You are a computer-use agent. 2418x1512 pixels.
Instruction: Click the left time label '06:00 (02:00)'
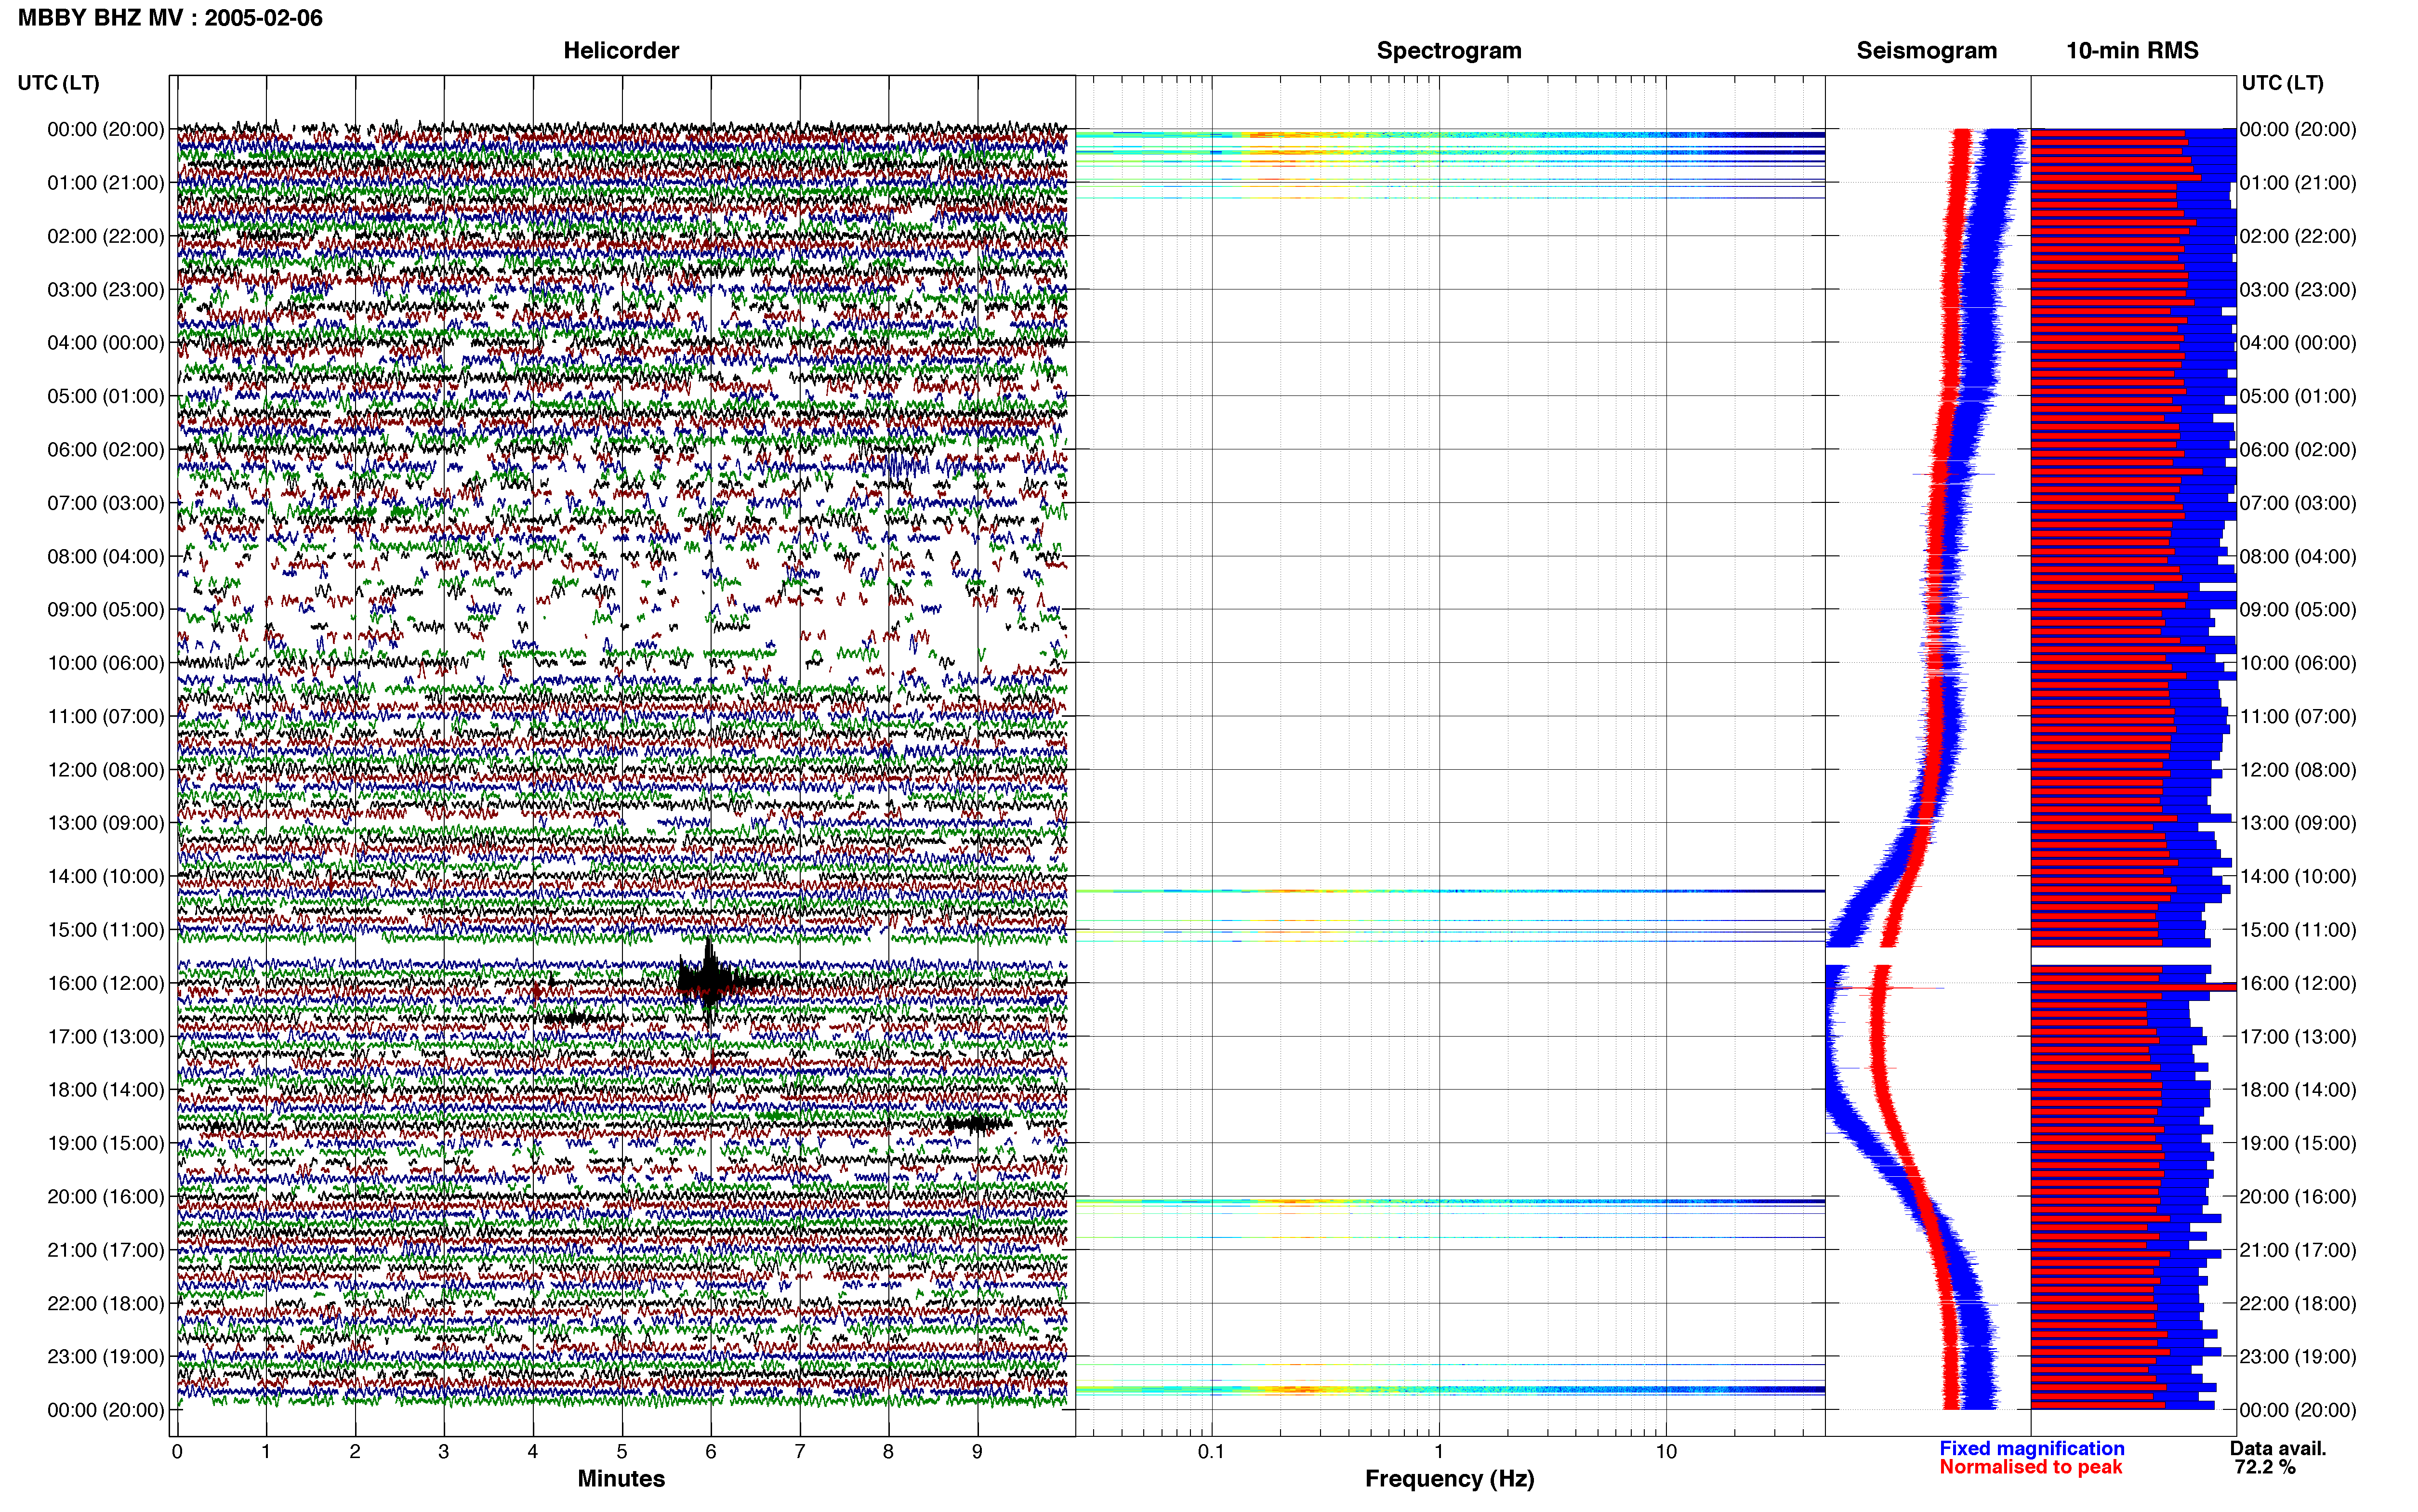105,449
